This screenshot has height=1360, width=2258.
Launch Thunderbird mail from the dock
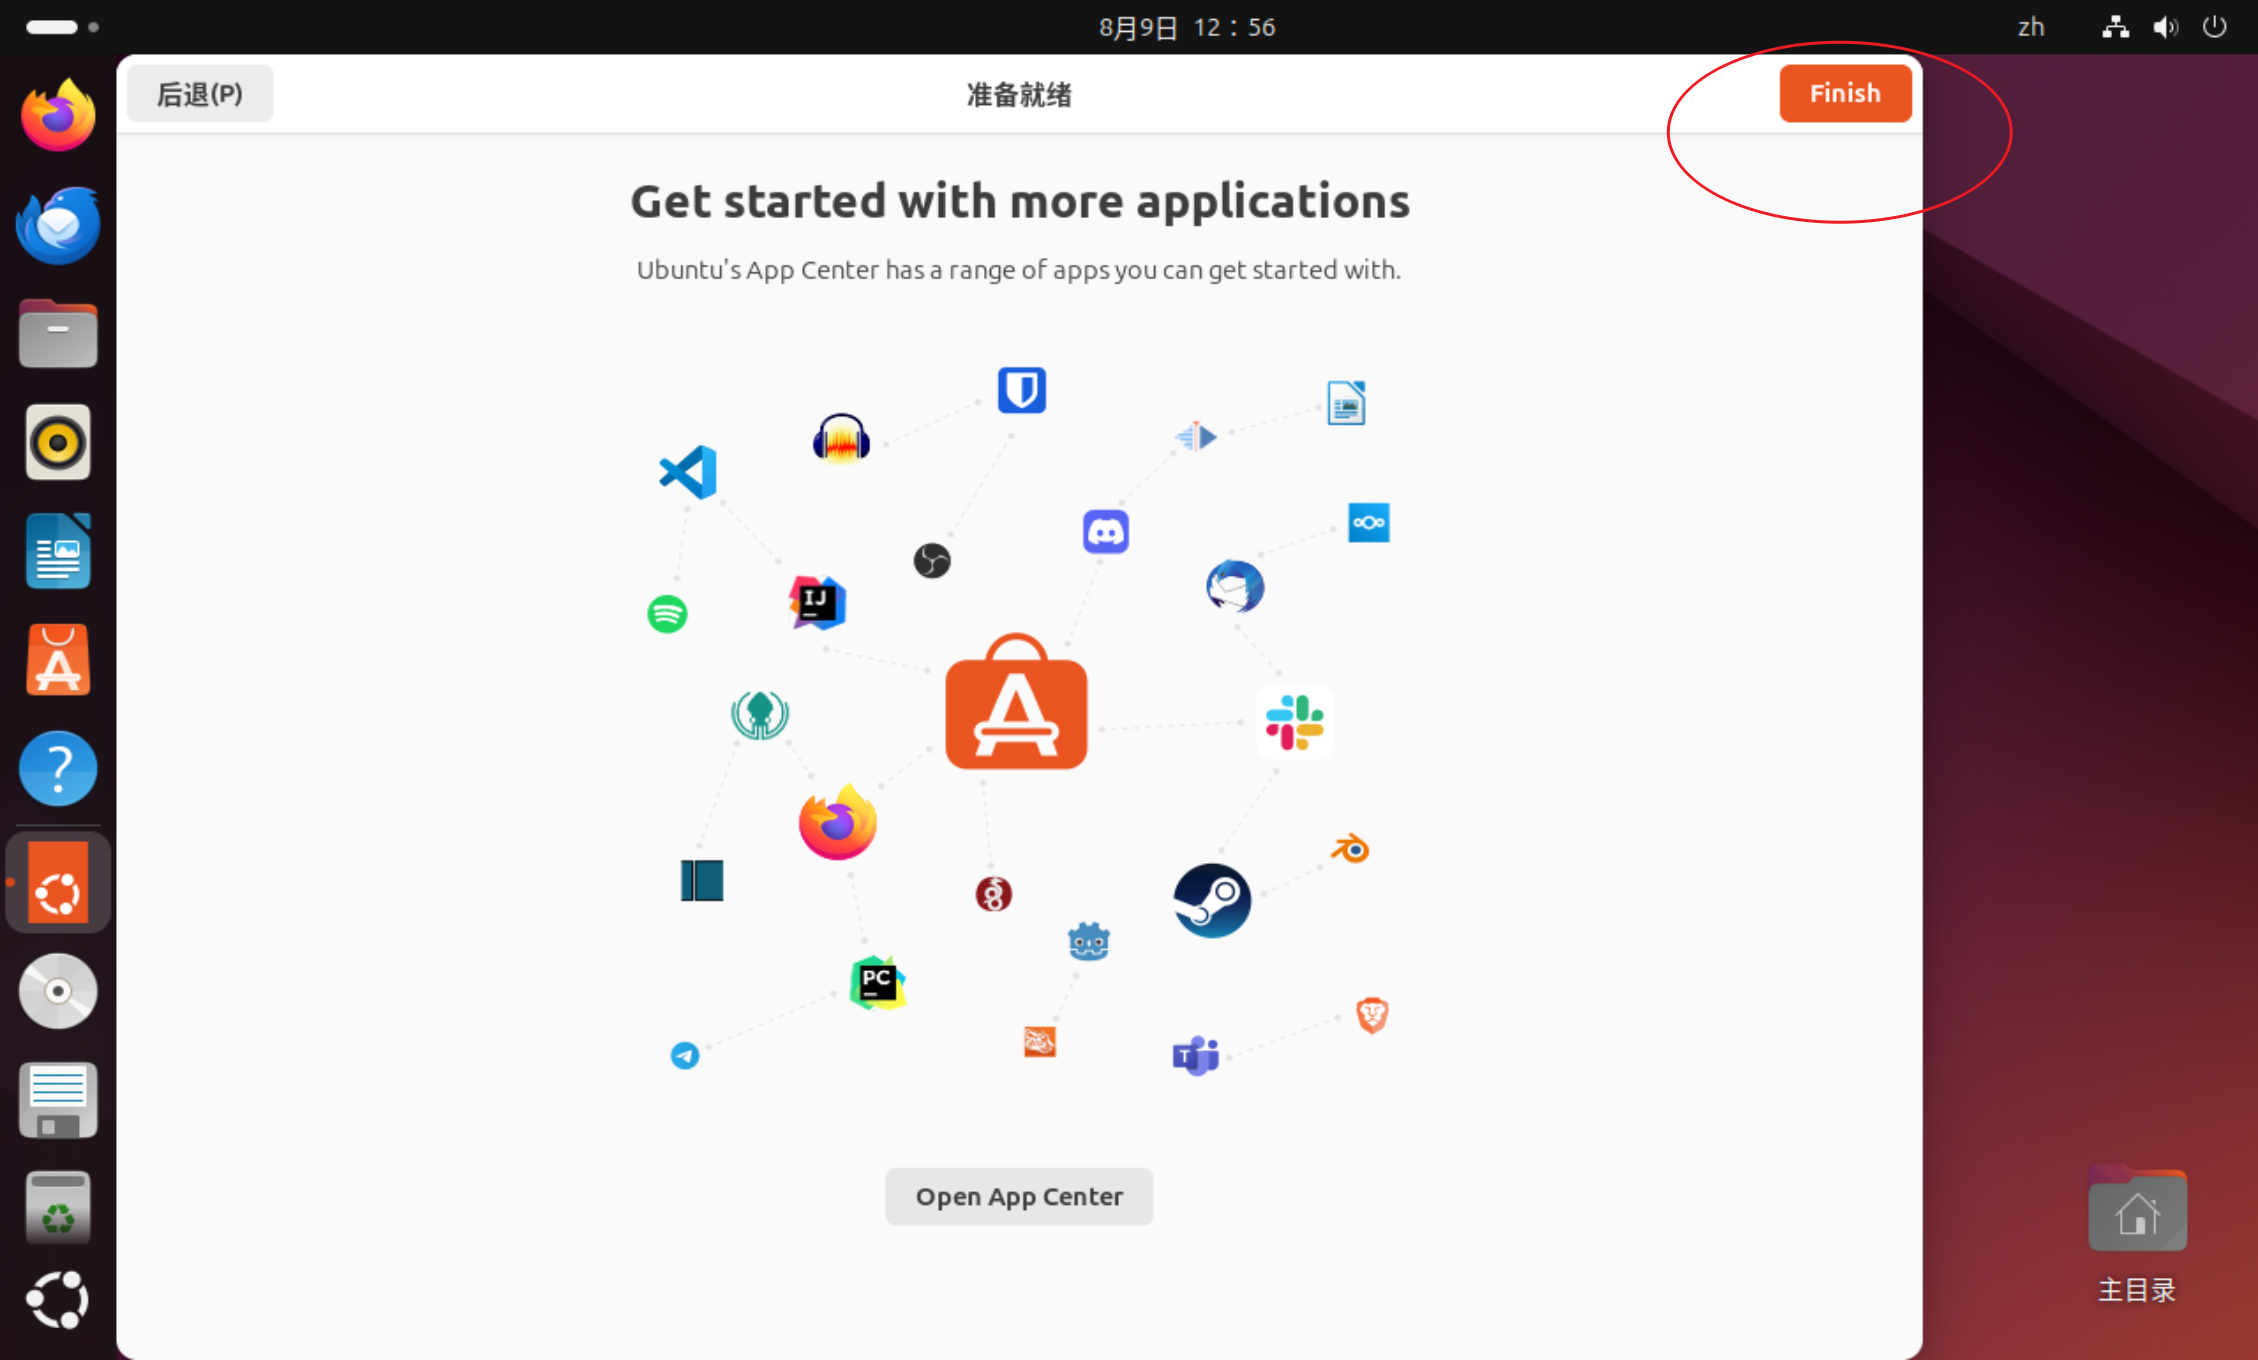pos(58,224)
